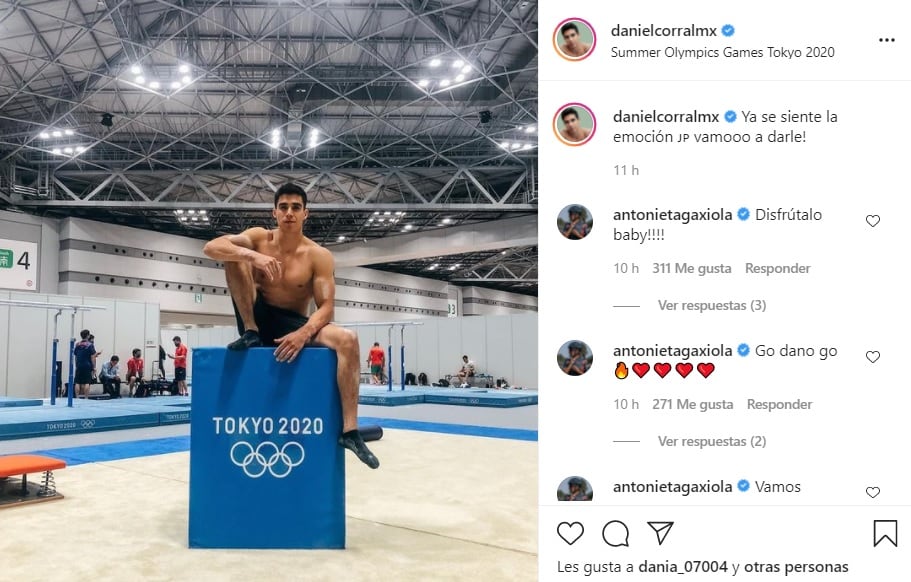Viewport: 911px width, 582px height.
Task: Reply to the 'Go dano go' comment
Action: point(779,404)
